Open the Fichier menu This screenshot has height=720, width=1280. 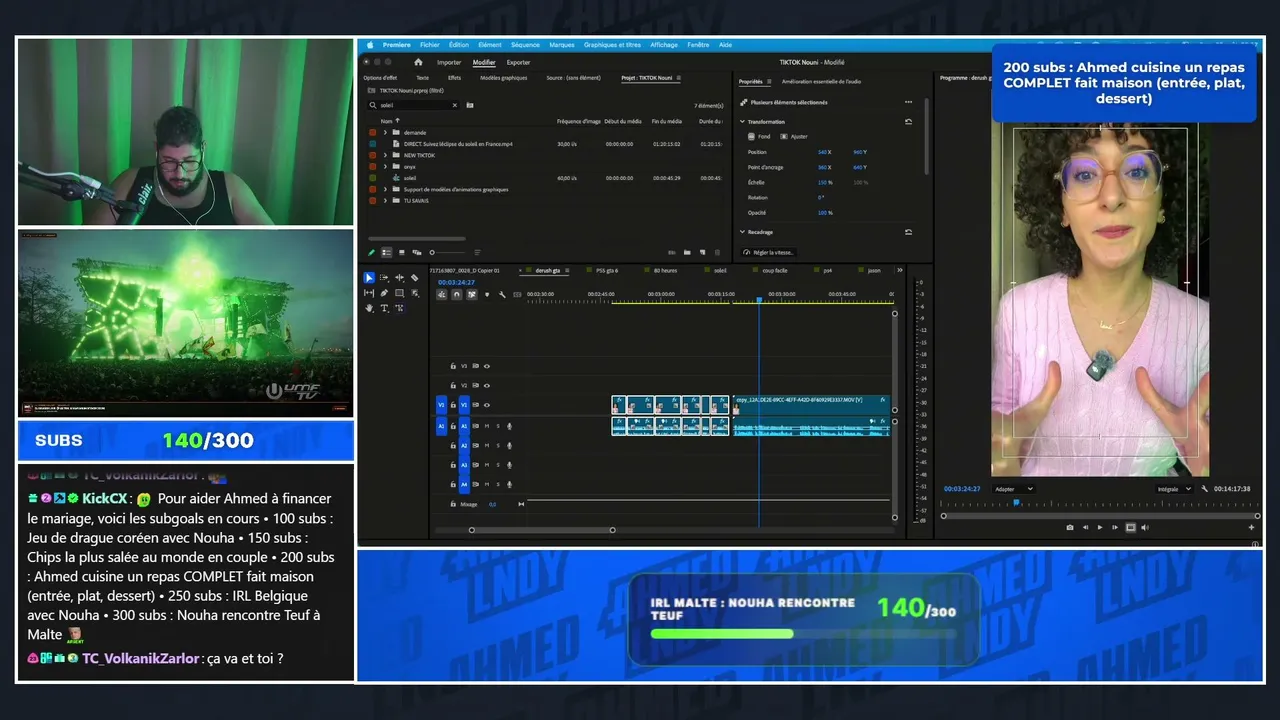point(430,45)
